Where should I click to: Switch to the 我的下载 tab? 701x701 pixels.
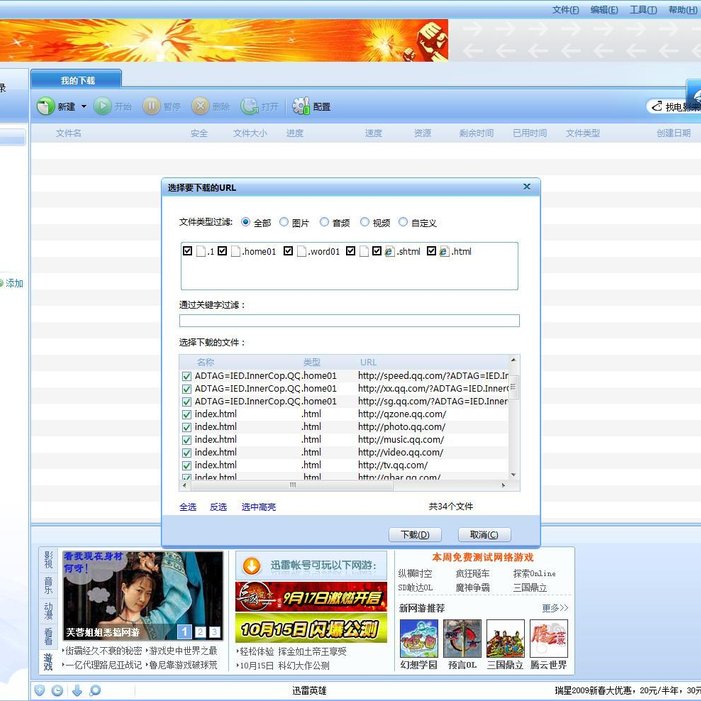click(77, 80)
